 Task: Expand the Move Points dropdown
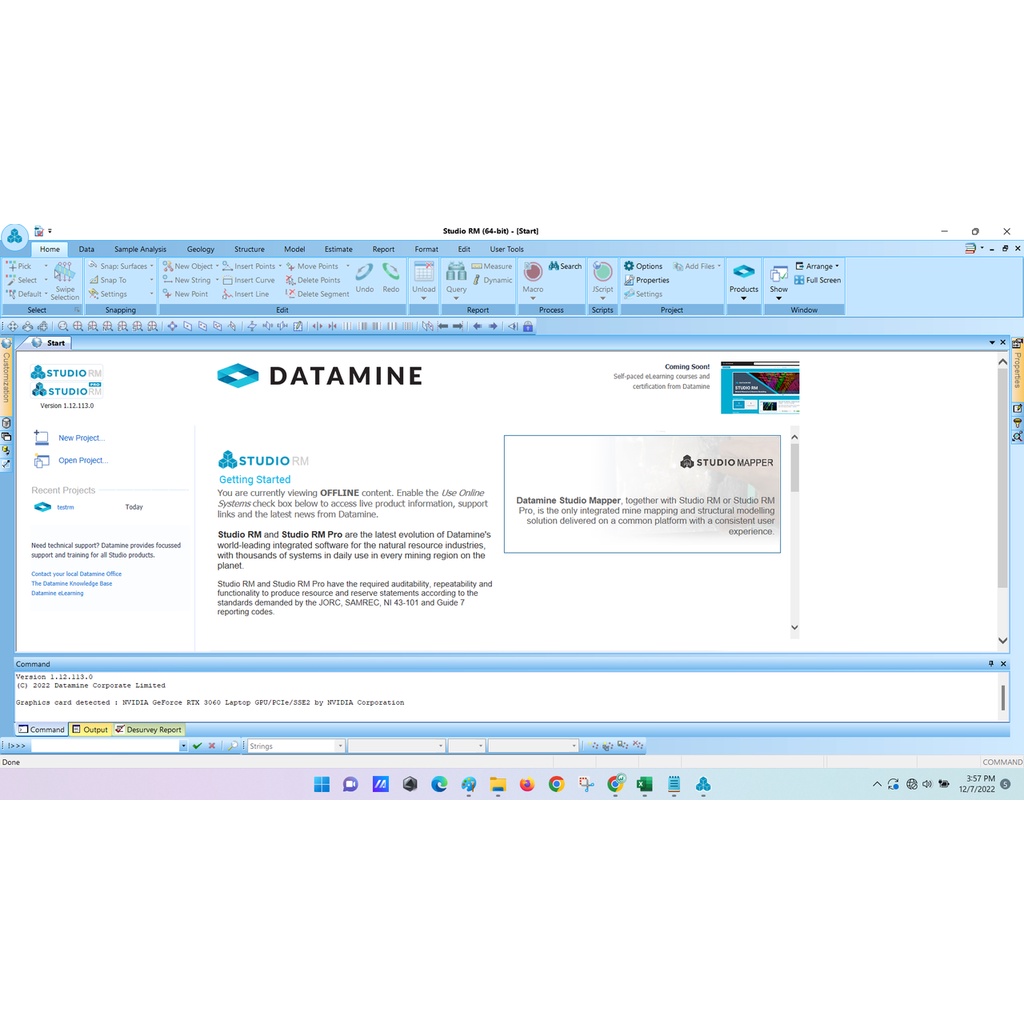pyautogui.click(x=347, y=266)
